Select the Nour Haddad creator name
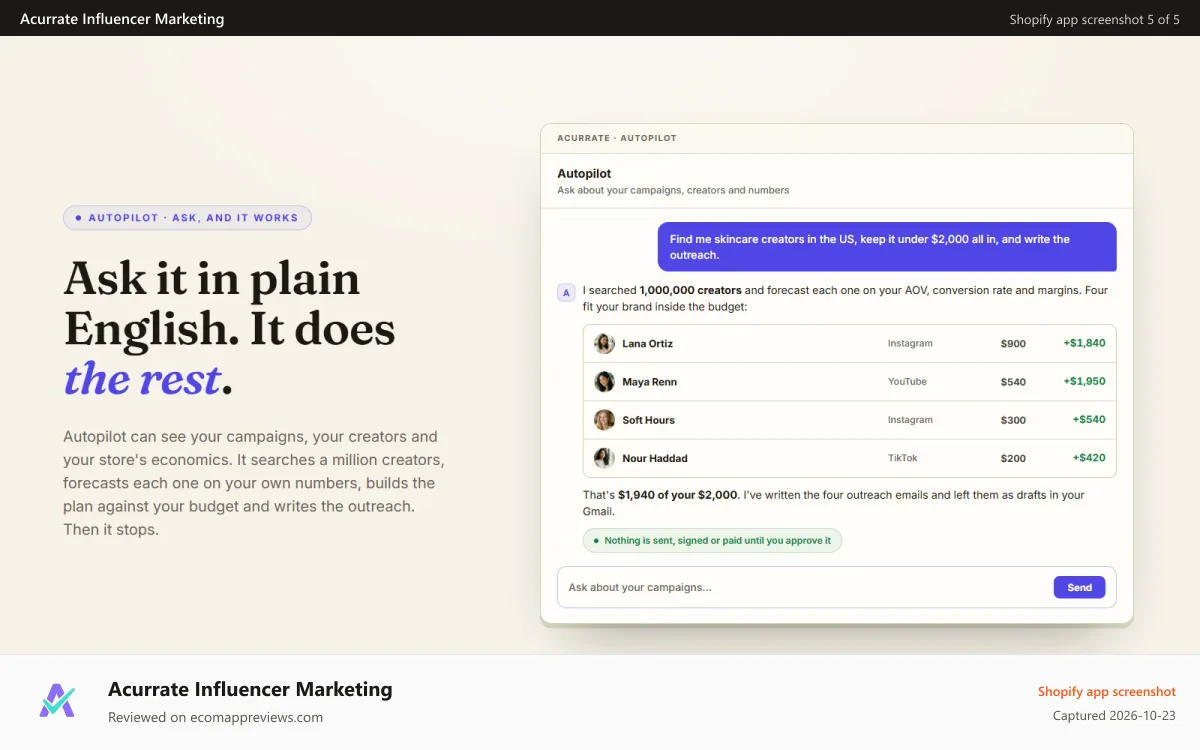 click(654, 458)
